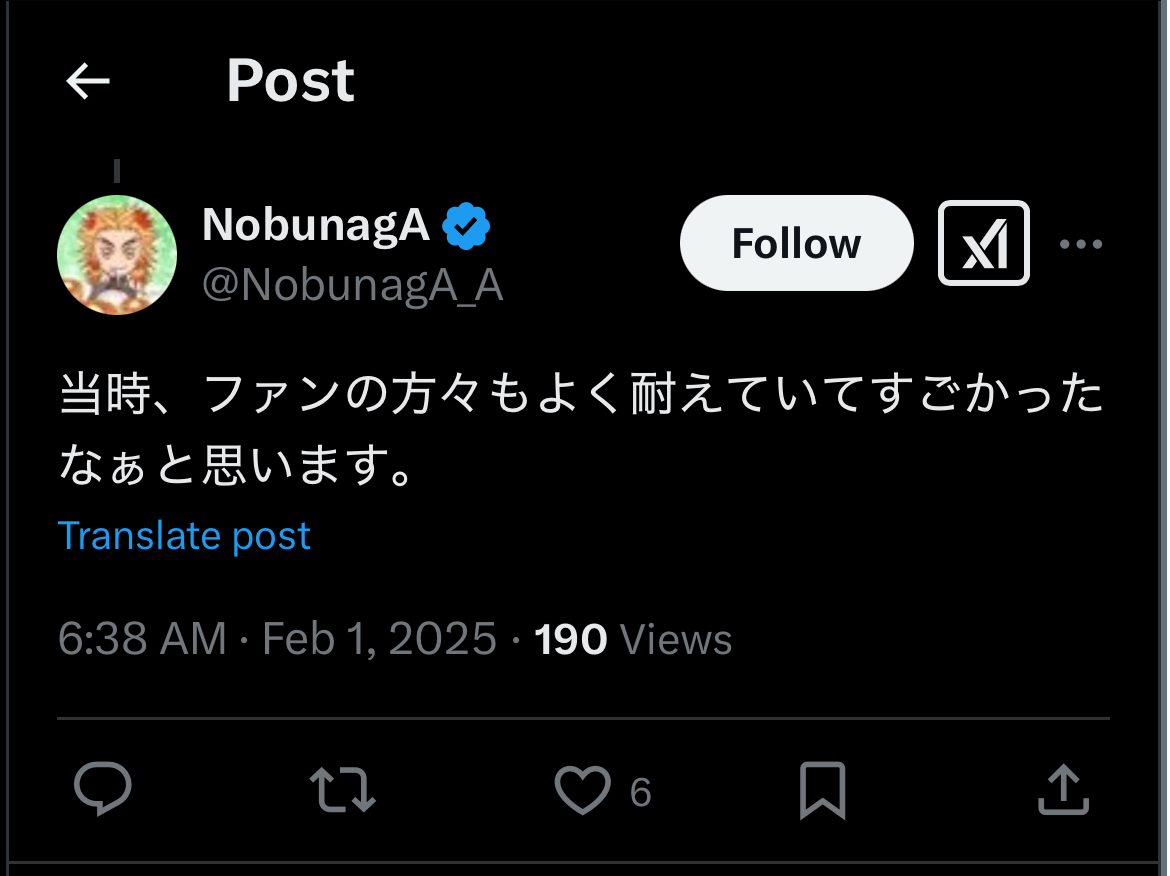Share the post via upload icon
The image size is (1170, 876).
tap(1062, 791)
